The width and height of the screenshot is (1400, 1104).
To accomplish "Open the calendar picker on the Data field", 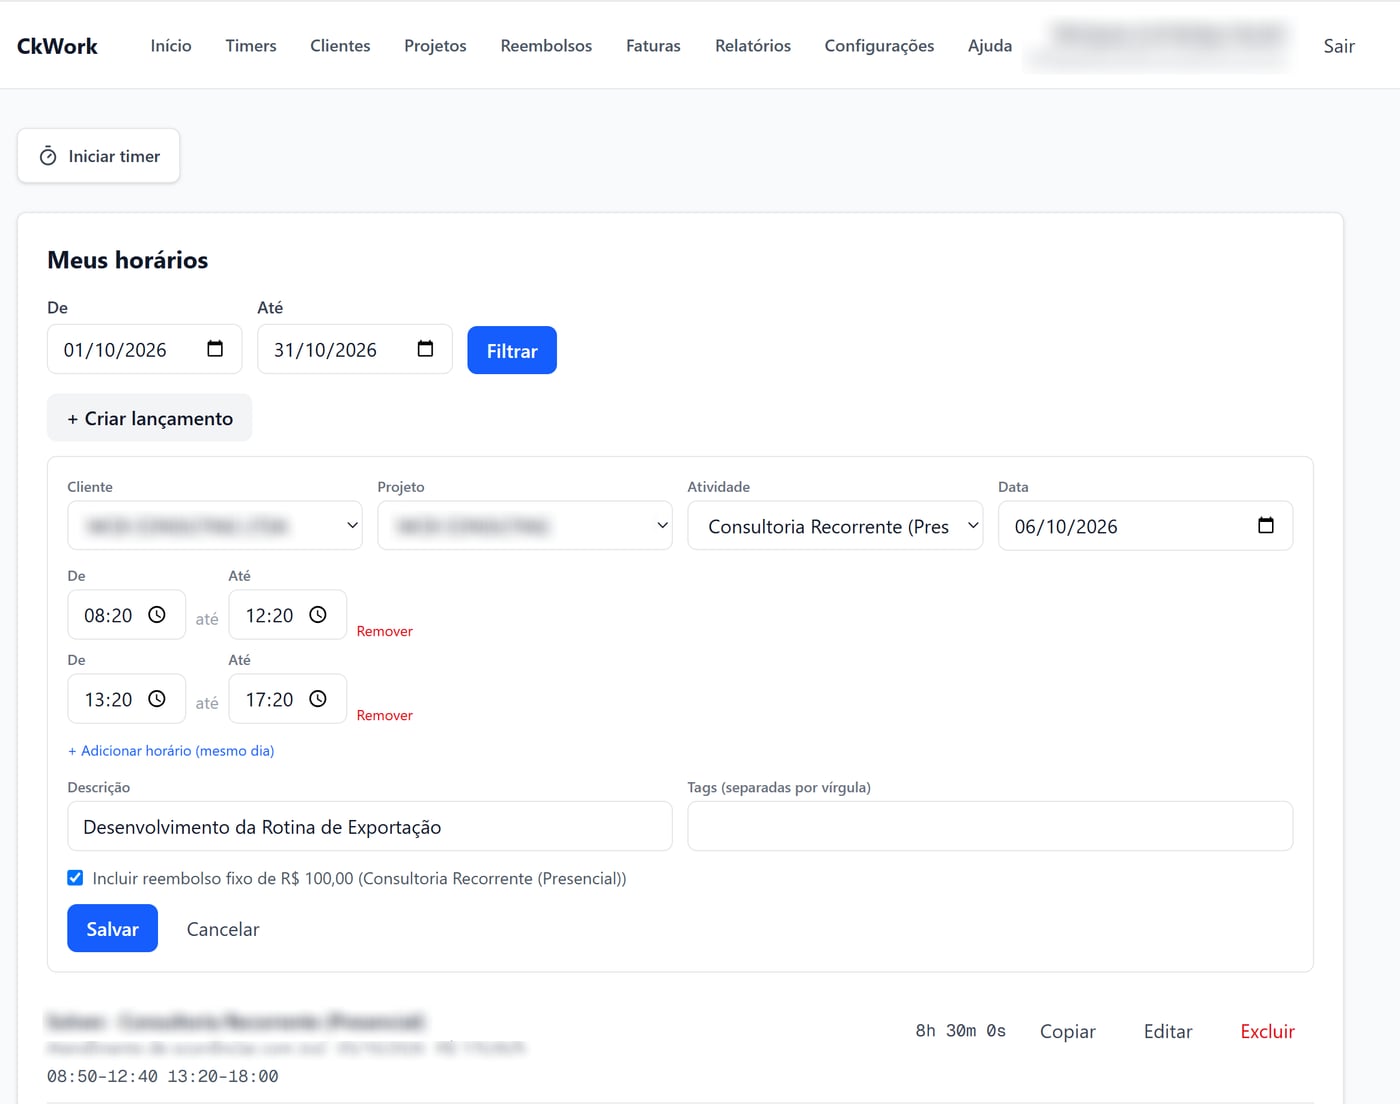I will [1266, 525].
